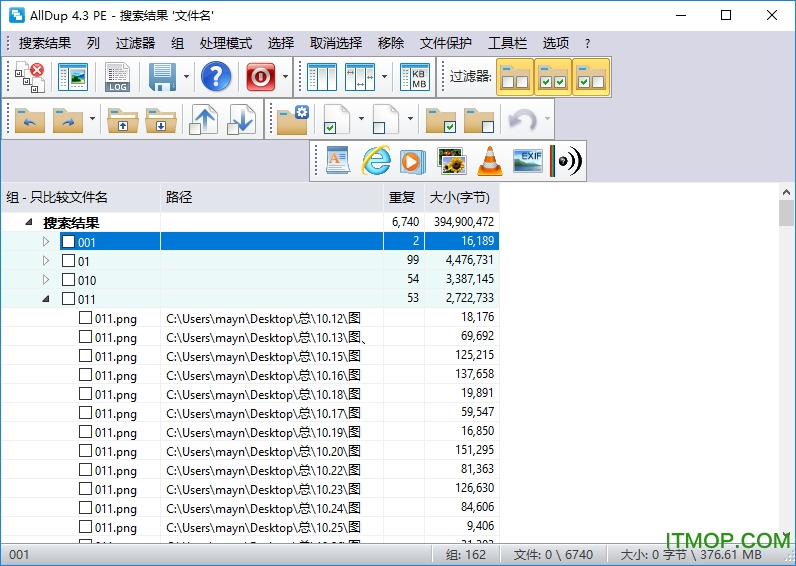Collapse the expanded group 011
Image resolution: width=796 pixels, height=566 pixels.
pos(45,299)
